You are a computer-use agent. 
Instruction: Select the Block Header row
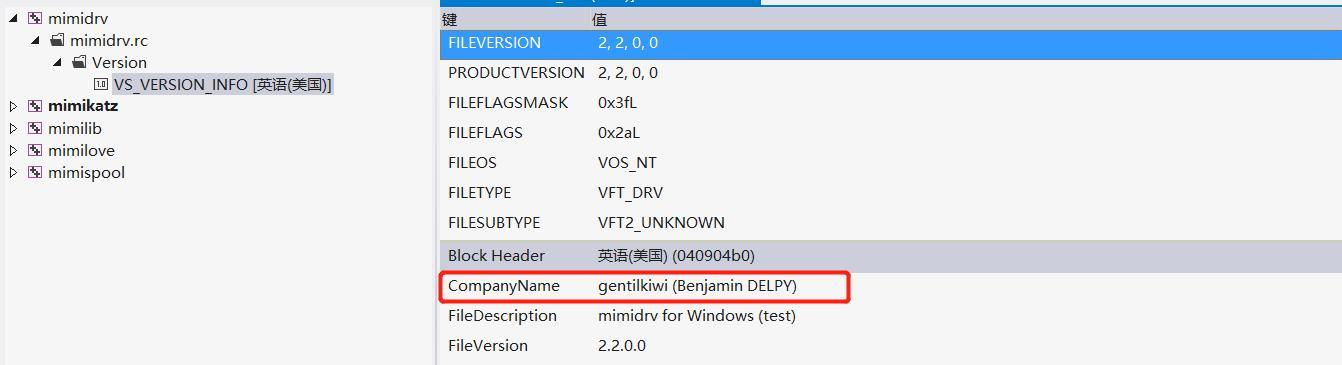pyautogui.click(x=891, y=256)
